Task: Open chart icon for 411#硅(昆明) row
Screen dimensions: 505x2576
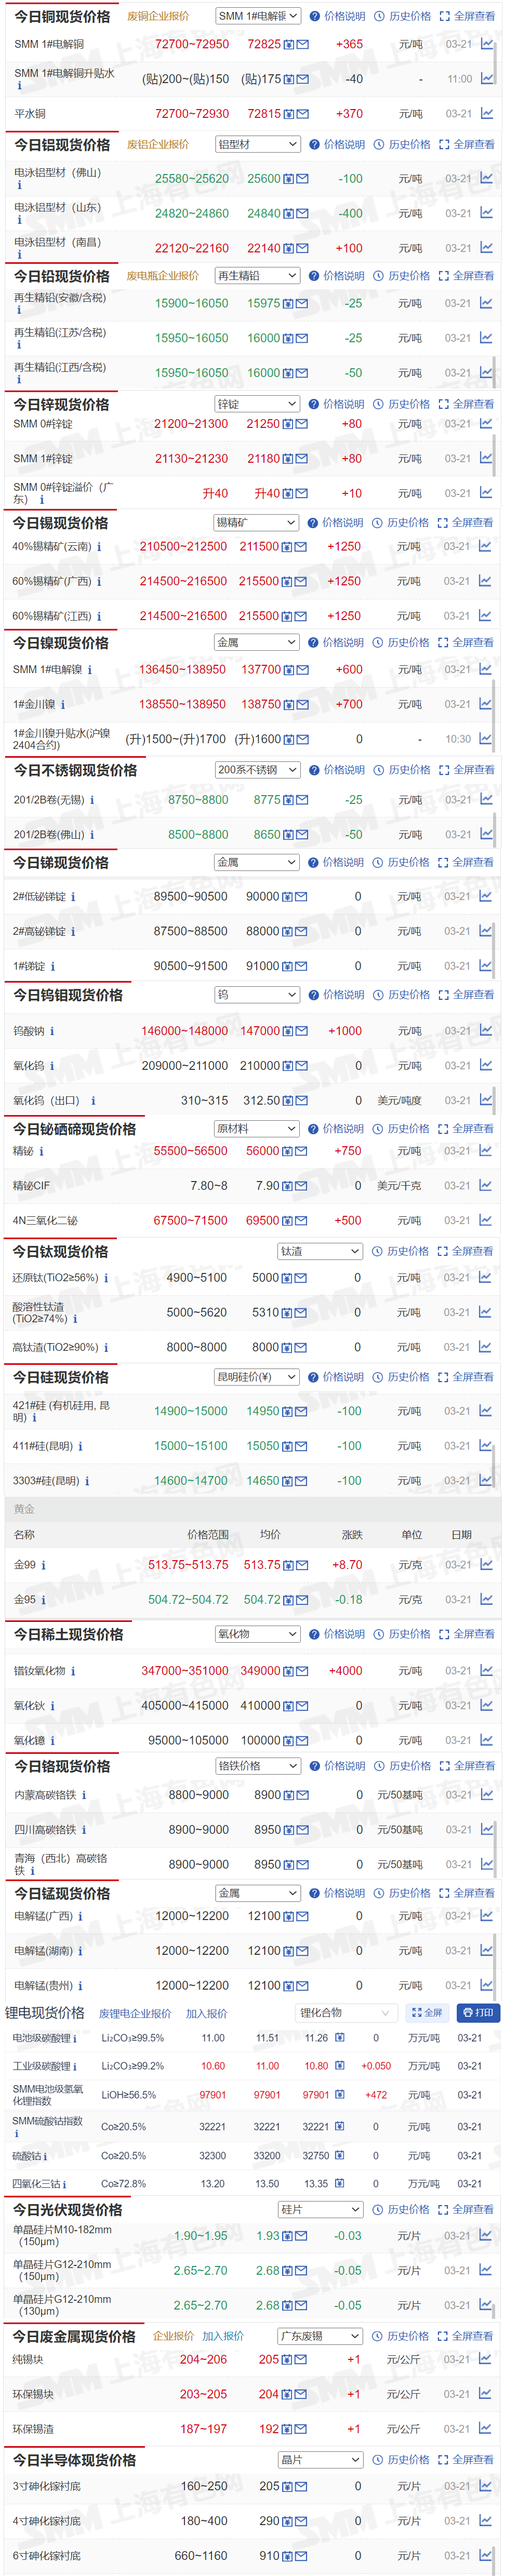Action: tap(485, 1445)
